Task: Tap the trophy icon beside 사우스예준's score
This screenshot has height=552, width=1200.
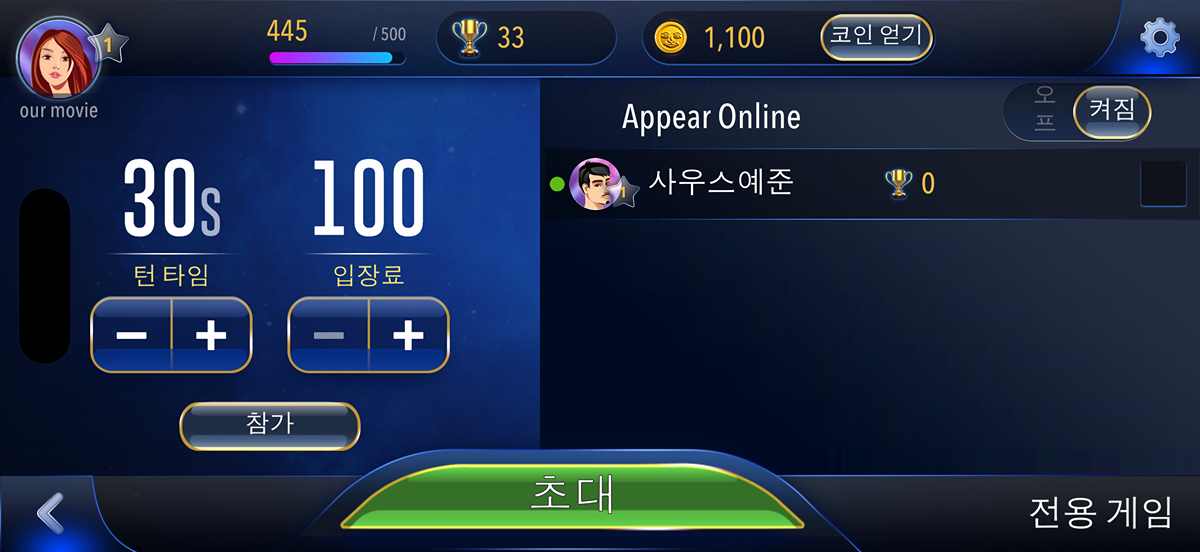Action: pos(898,183)
